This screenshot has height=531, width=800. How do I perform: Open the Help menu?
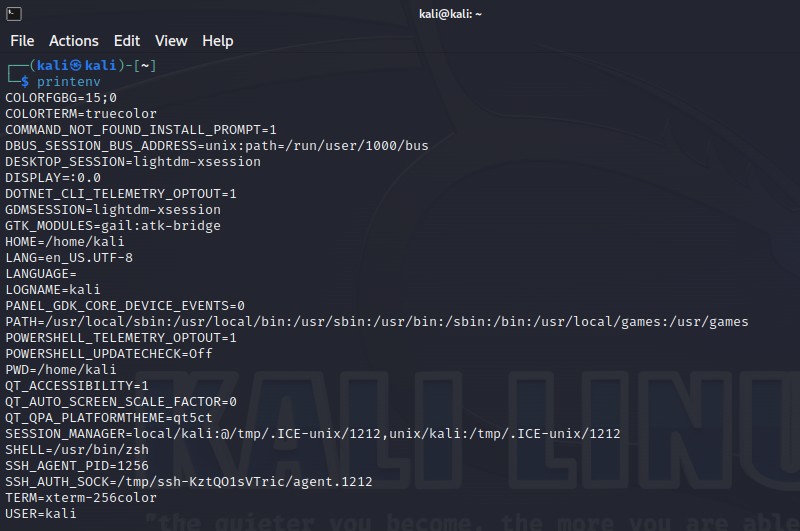[217, 41]
